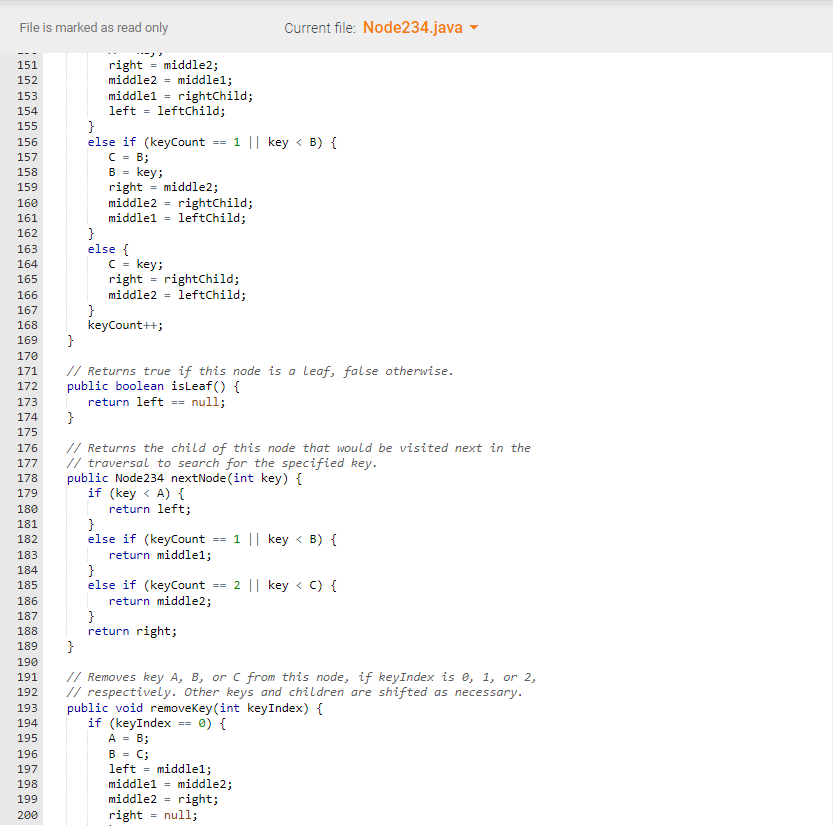Click 'left = middle1;' on line 197

point(160,769)
